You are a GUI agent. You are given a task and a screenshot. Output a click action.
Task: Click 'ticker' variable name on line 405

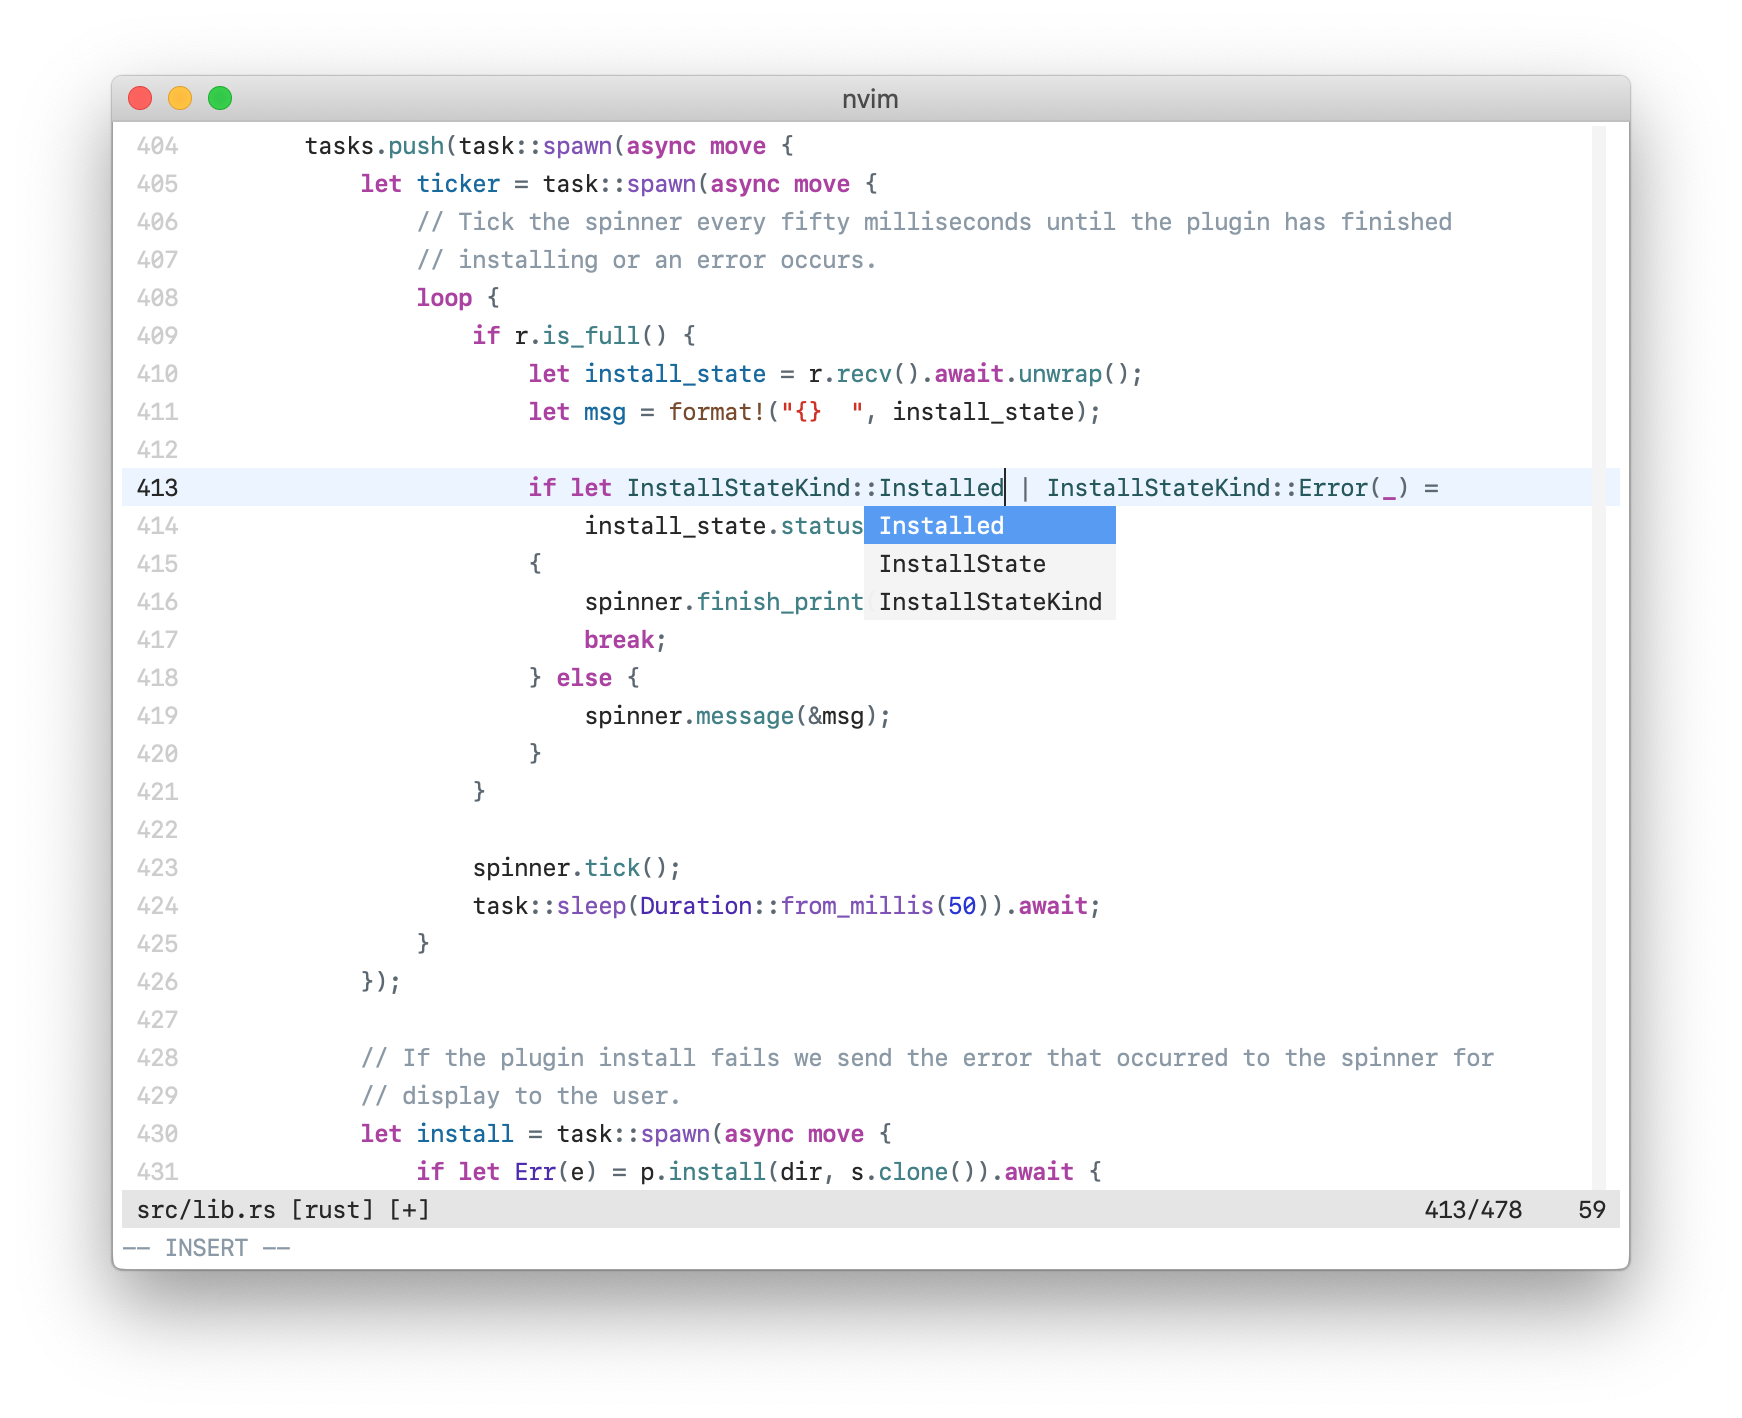[458, 184]
